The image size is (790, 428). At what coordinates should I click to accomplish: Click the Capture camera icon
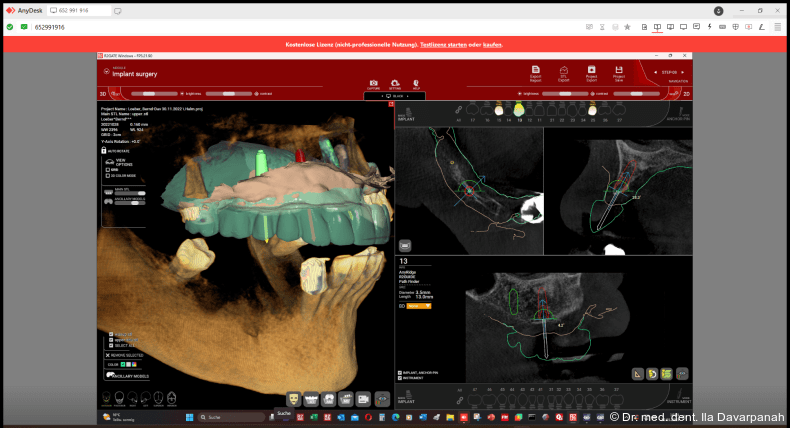(x=373, y=84)
